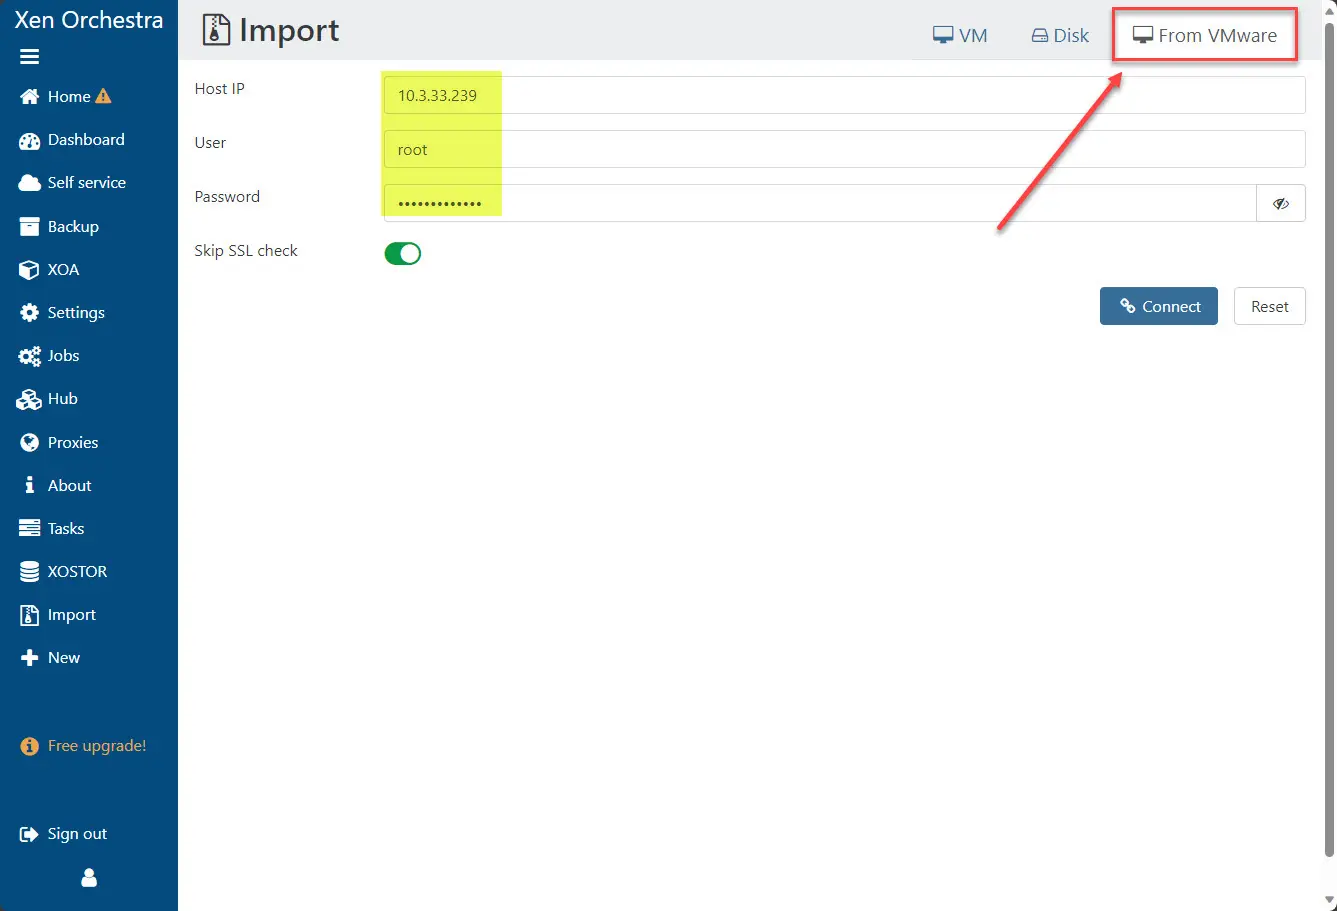
Task: Open the Tasks list icon
Action: (x=30, y=528)
